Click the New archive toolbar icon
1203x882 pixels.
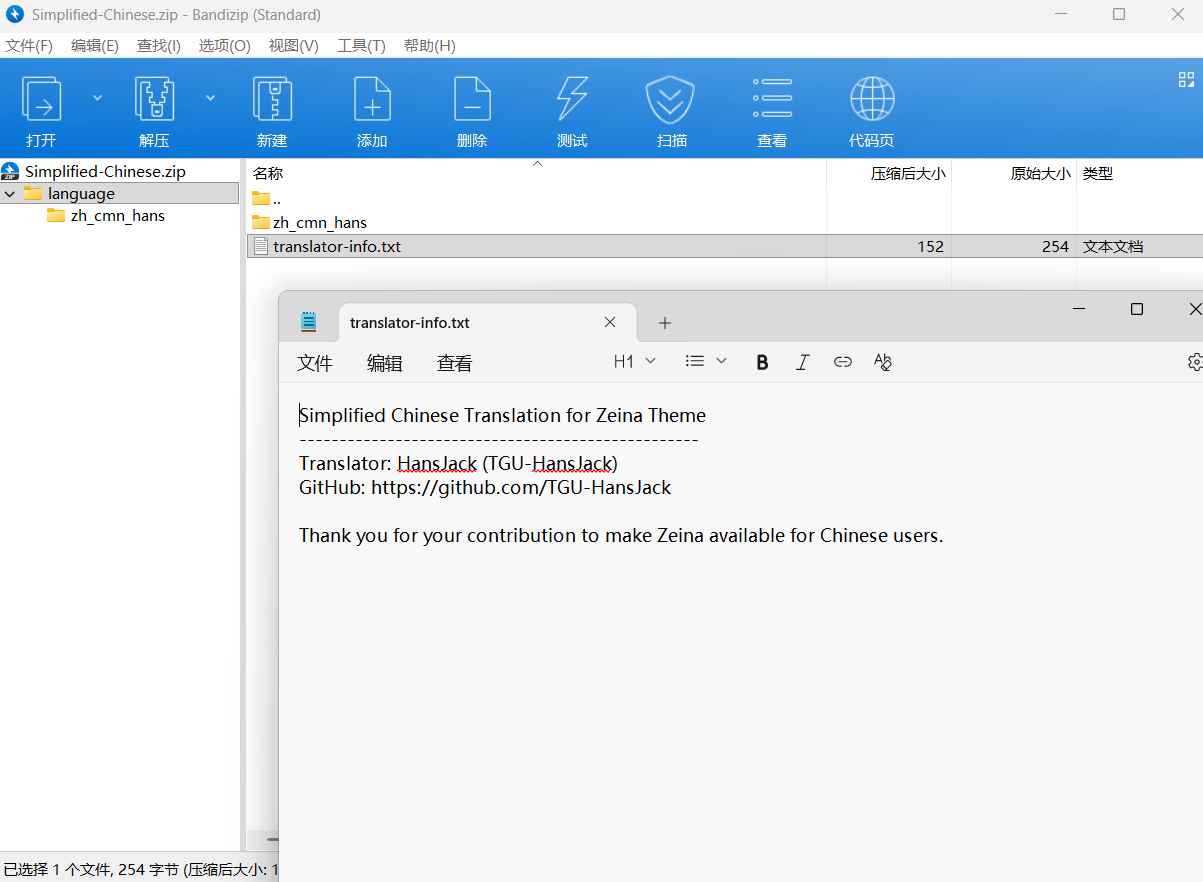272,100
